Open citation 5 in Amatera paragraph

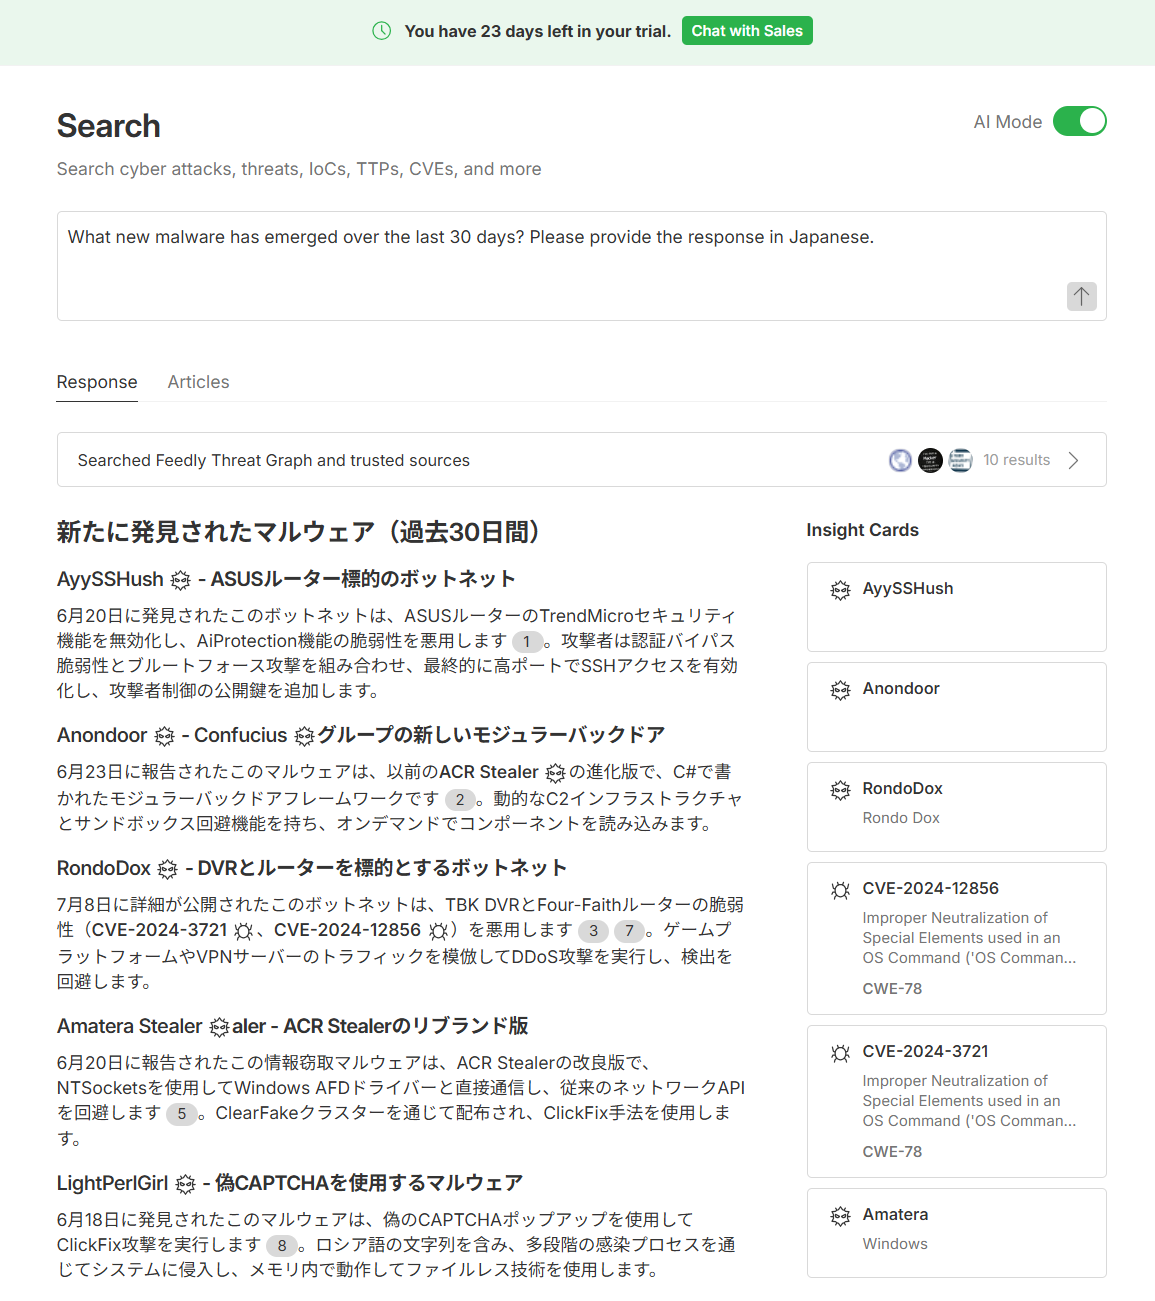(x=181, y=1114)
